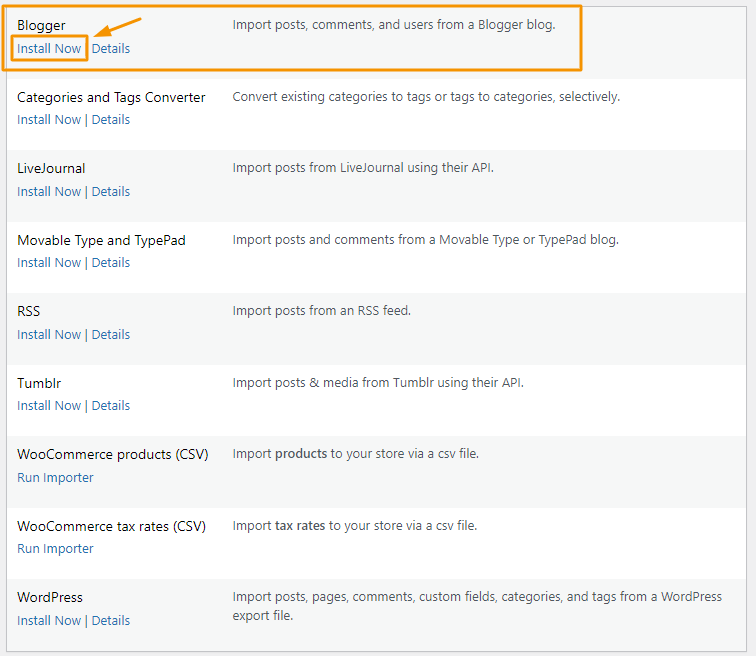The image size is (756, 656).
Task: Select the WordPress importer title
Action: click(50, 598)
